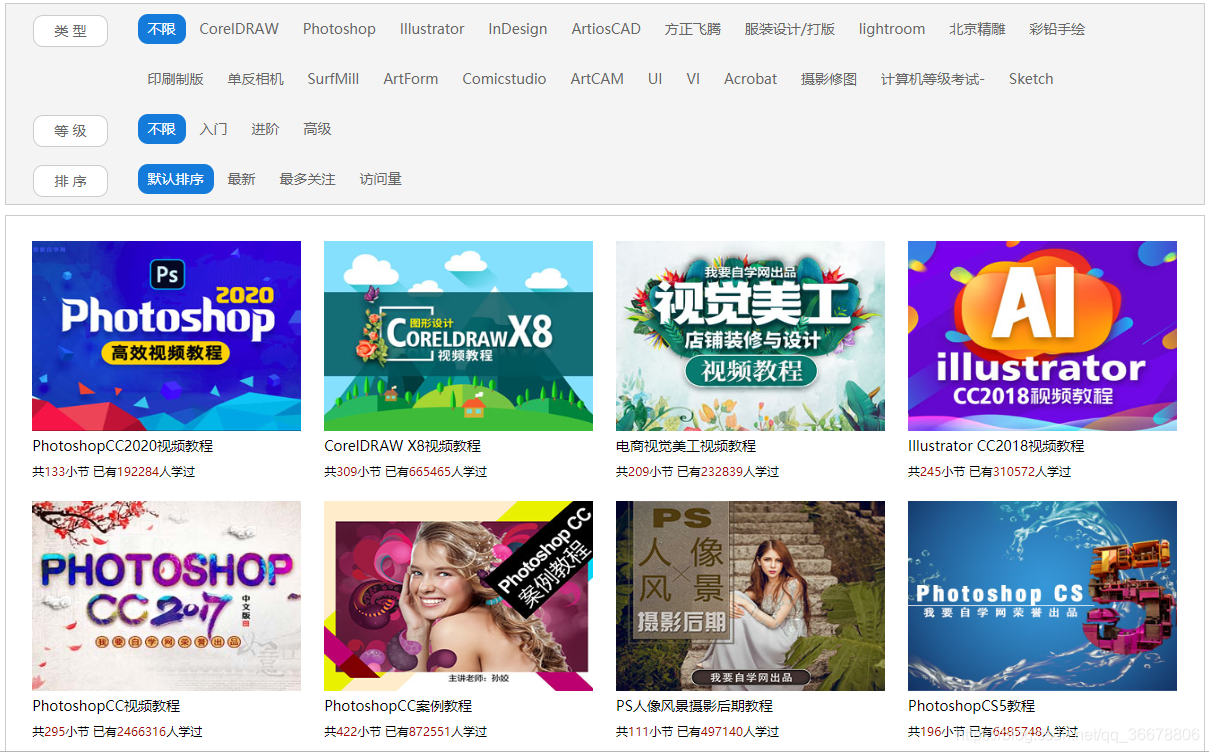Click text 共209小节 已有232839人学过

pyautogui.click(x=697, y=472)
